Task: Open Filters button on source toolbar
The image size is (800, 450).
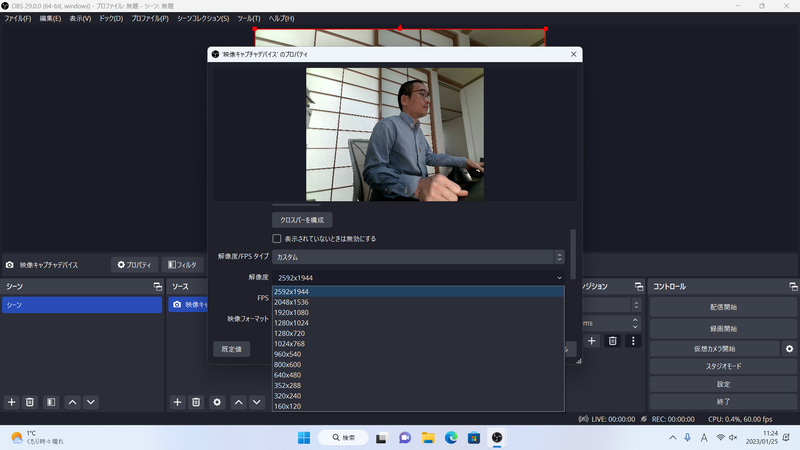Action: [182, 265]
